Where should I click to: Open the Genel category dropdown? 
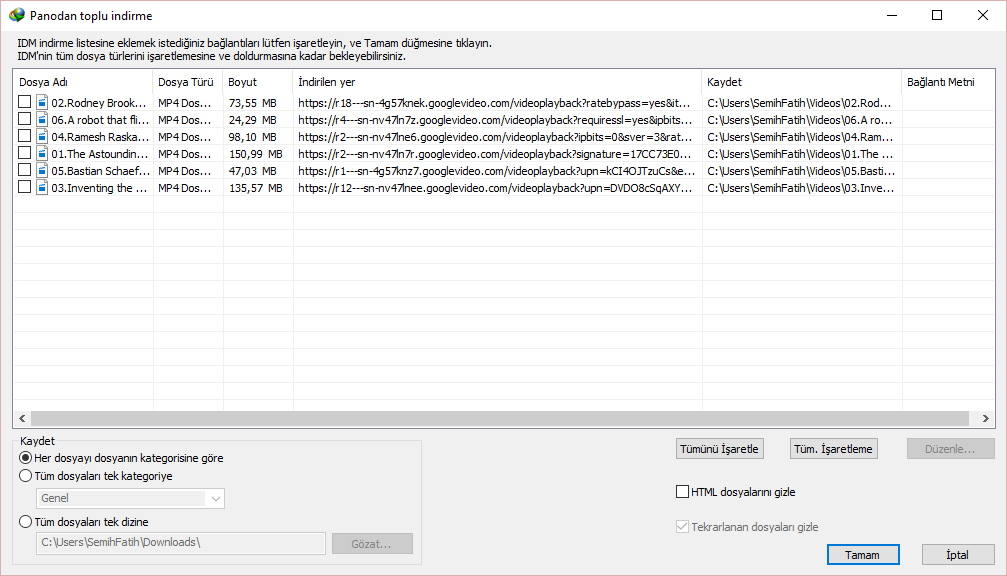pos(130,498)
